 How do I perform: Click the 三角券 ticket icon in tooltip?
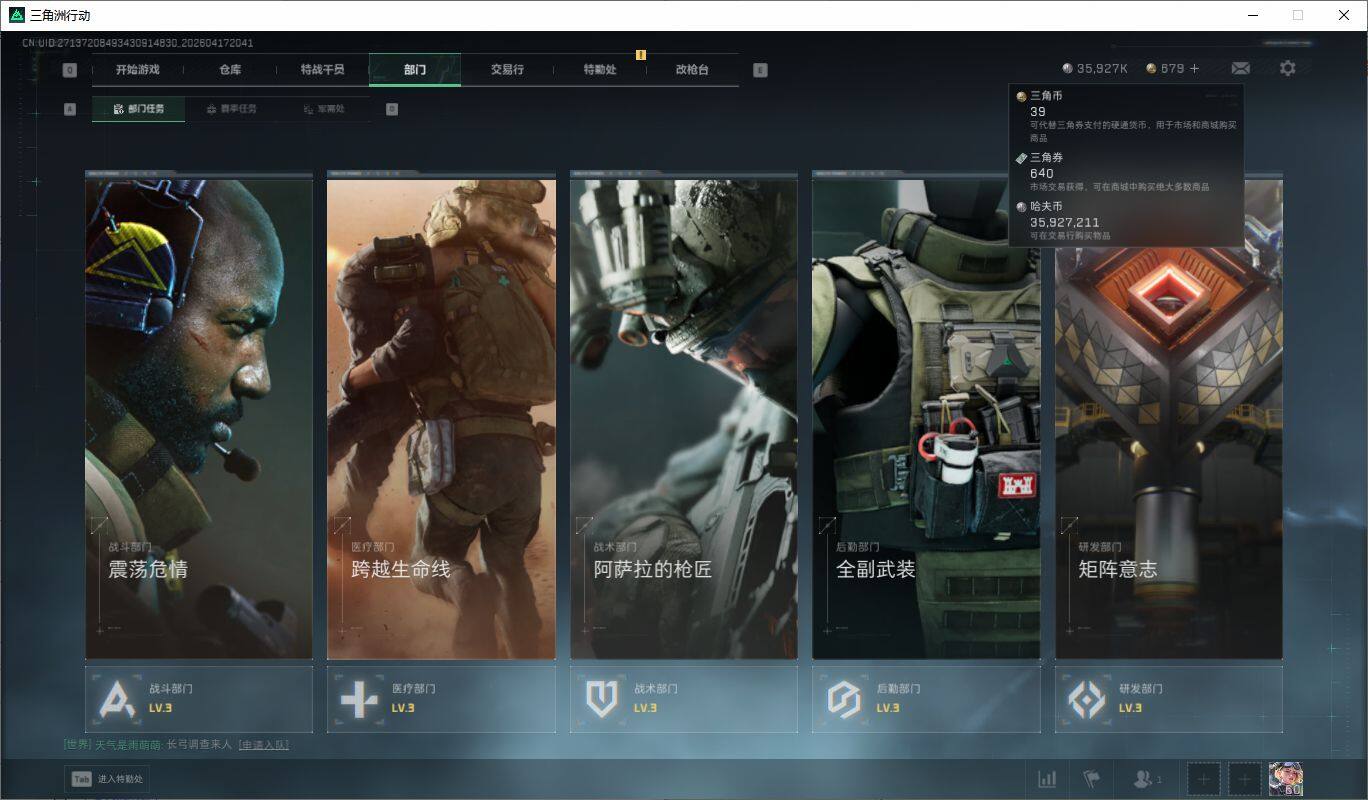point(1021,158)
